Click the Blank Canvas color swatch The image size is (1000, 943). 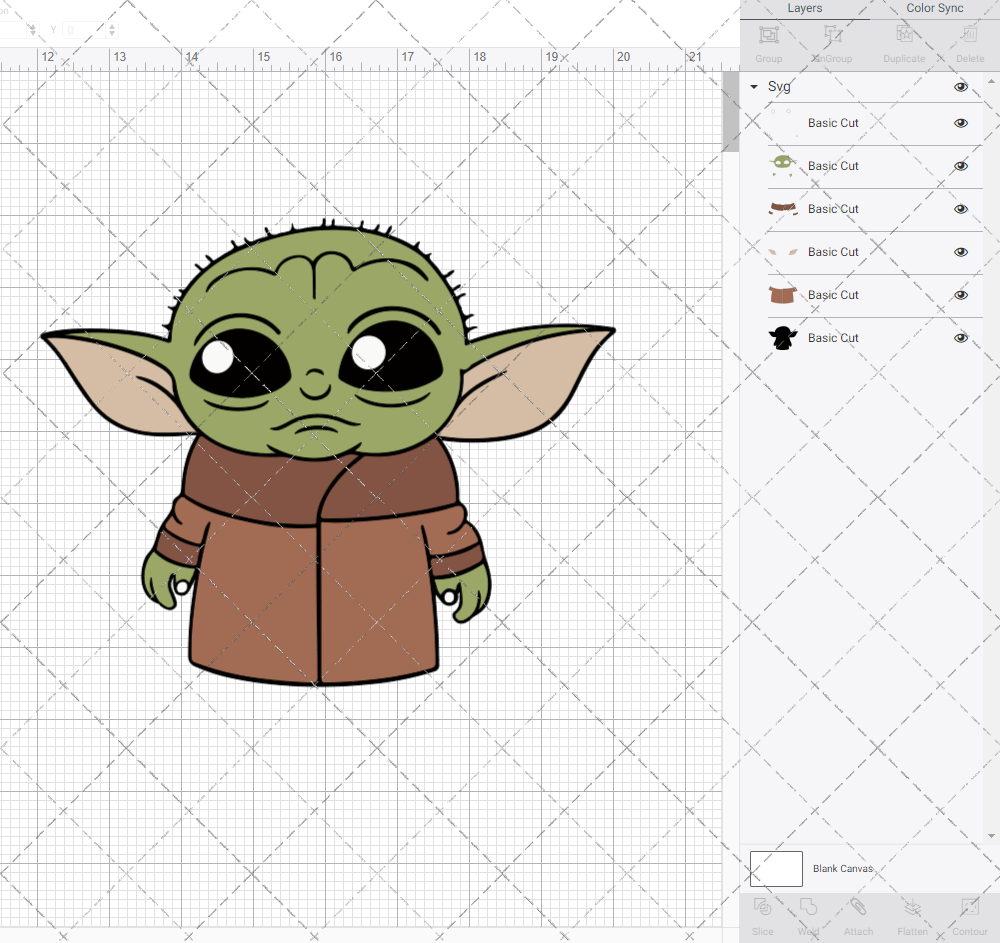click(776, 869)
